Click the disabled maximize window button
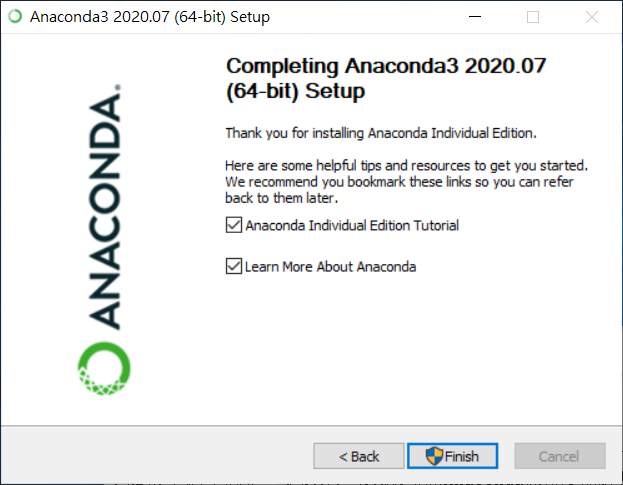 (x=533, y=17)
